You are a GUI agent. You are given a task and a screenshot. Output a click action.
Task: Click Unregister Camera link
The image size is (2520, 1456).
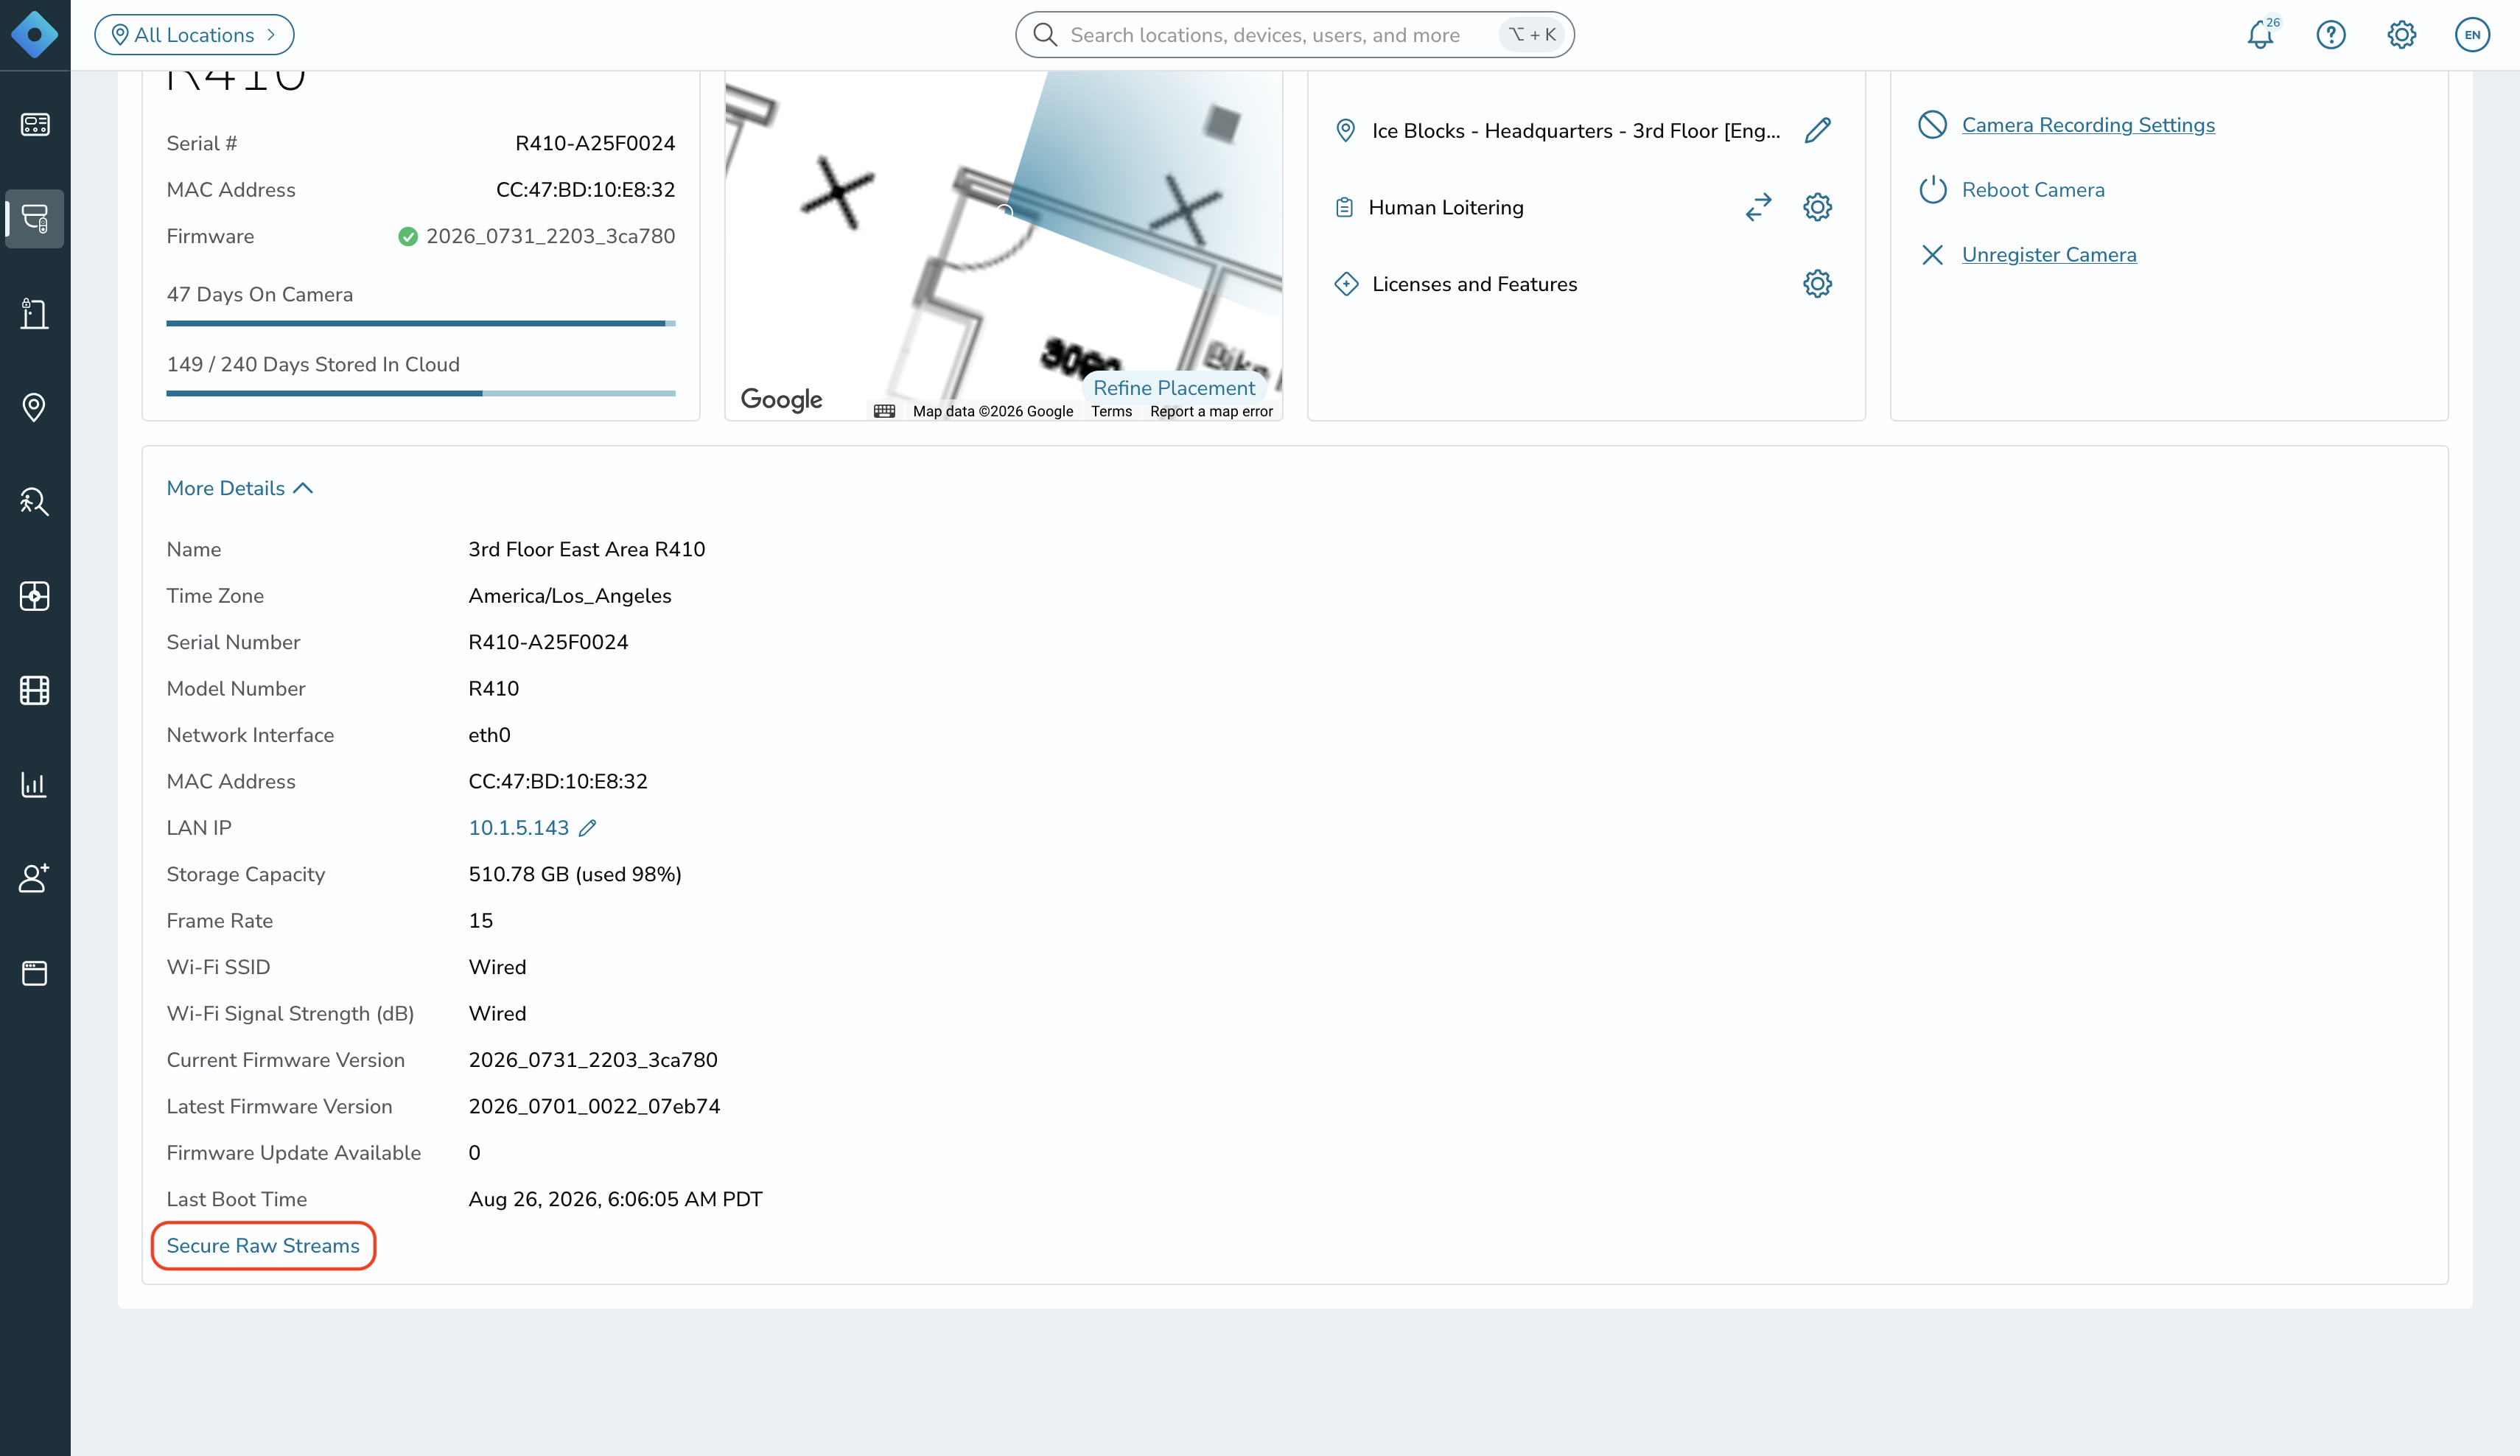coord(2049,255)
